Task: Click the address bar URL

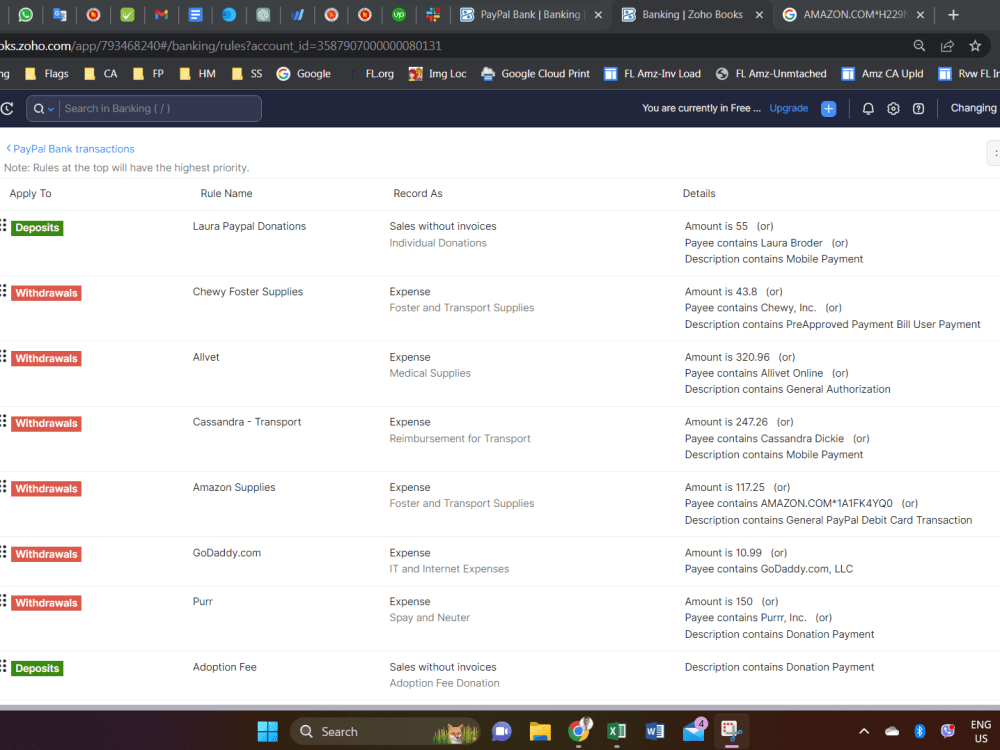Action: pyautogui.click(x=220, y=46)
